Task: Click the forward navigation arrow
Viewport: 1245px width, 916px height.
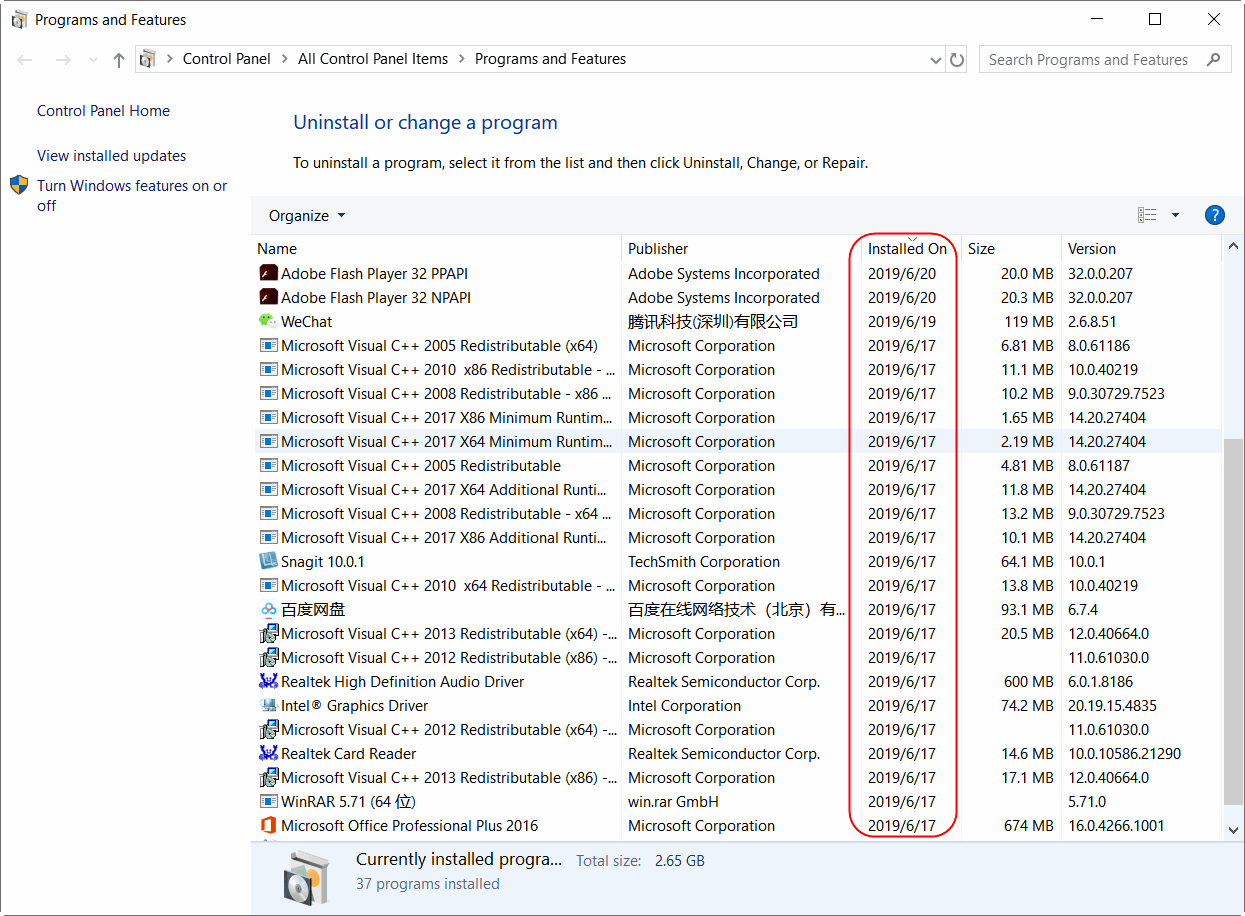Action: (63, 60)
